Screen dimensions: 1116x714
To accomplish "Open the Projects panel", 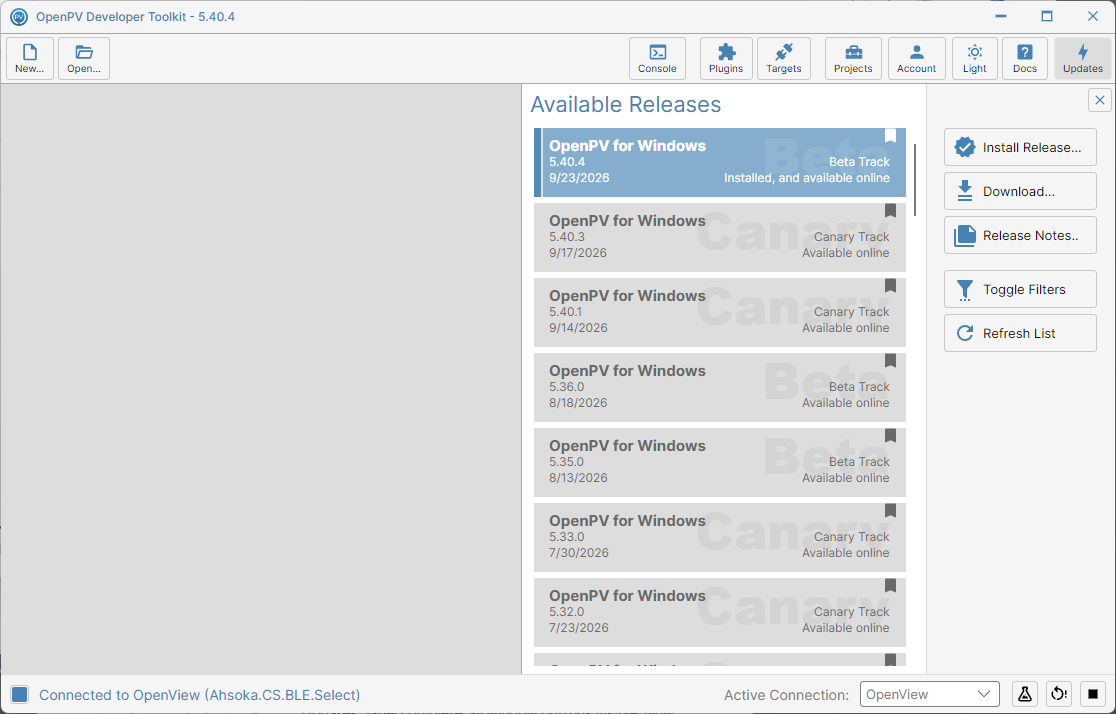I will (x=853, y=58).
